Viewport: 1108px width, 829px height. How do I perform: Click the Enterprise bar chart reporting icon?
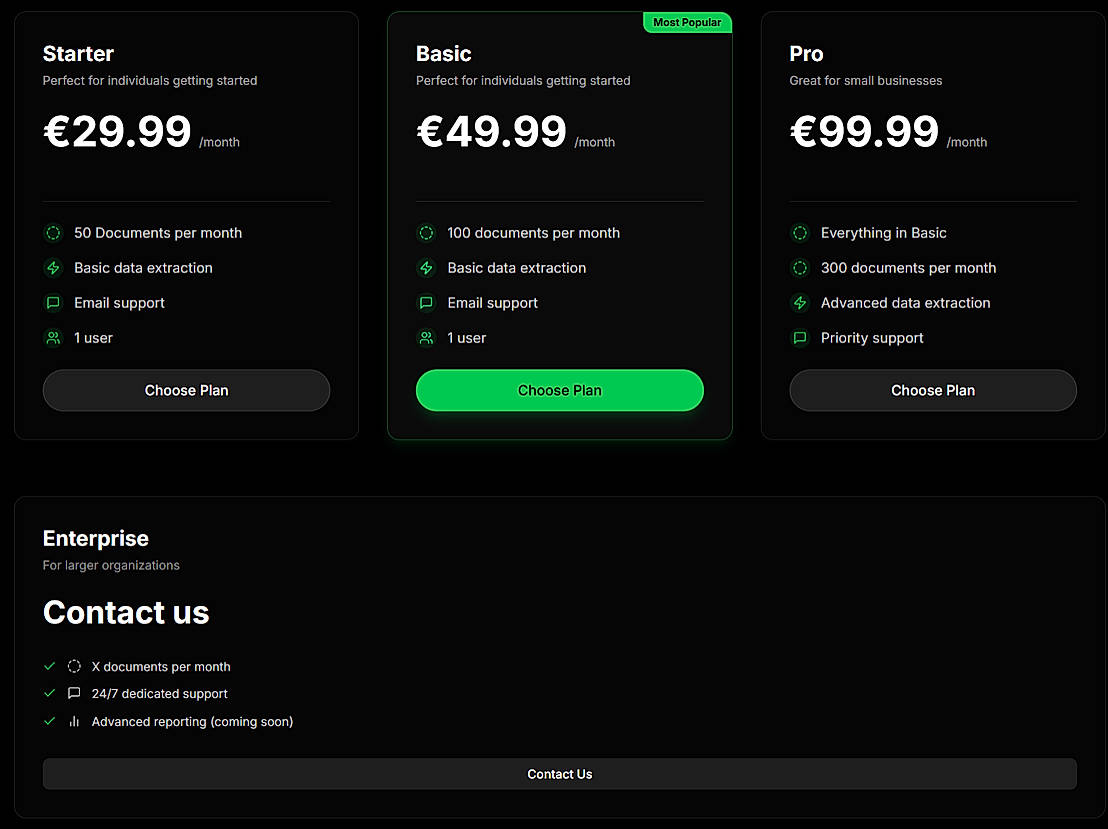(74, 721)
